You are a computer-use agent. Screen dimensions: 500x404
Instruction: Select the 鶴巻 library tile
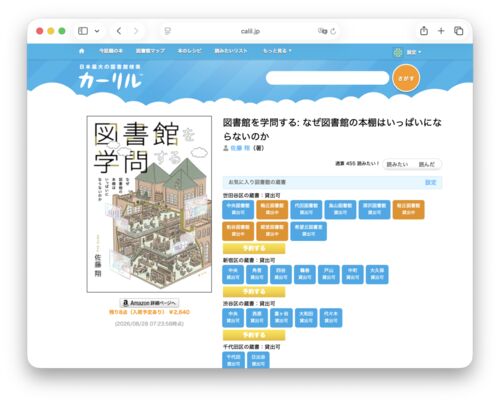tap(305, 274)
